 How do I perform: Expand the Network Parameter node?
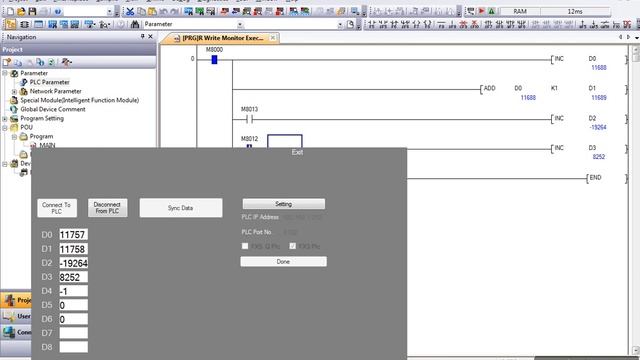point(14,91)
